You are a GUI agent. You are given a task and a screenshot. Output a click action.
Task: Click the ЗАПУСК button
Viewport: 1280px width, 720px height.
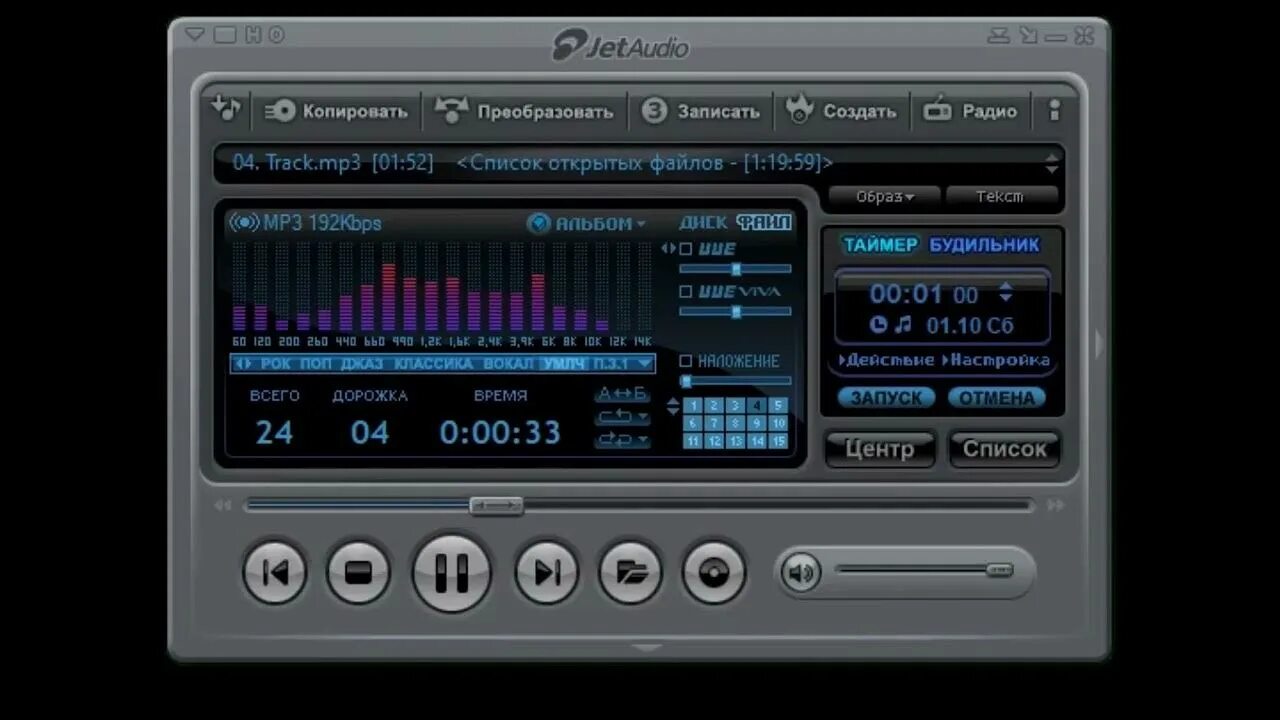pyautogui.click(x=886, y=397)
